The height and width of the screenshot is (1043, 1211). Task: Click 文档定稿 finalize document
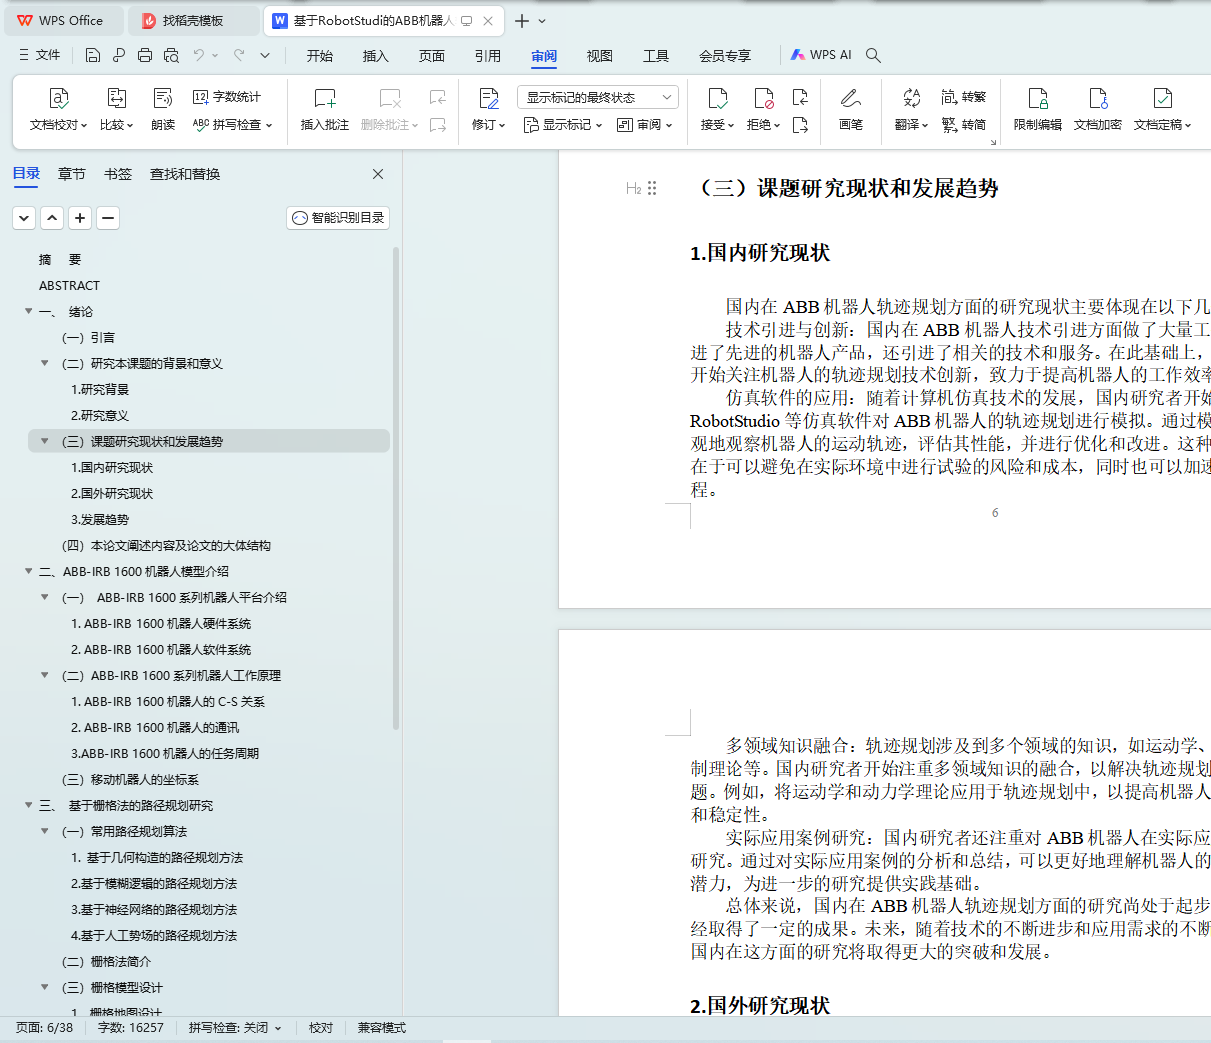[x=1162, y=110]
